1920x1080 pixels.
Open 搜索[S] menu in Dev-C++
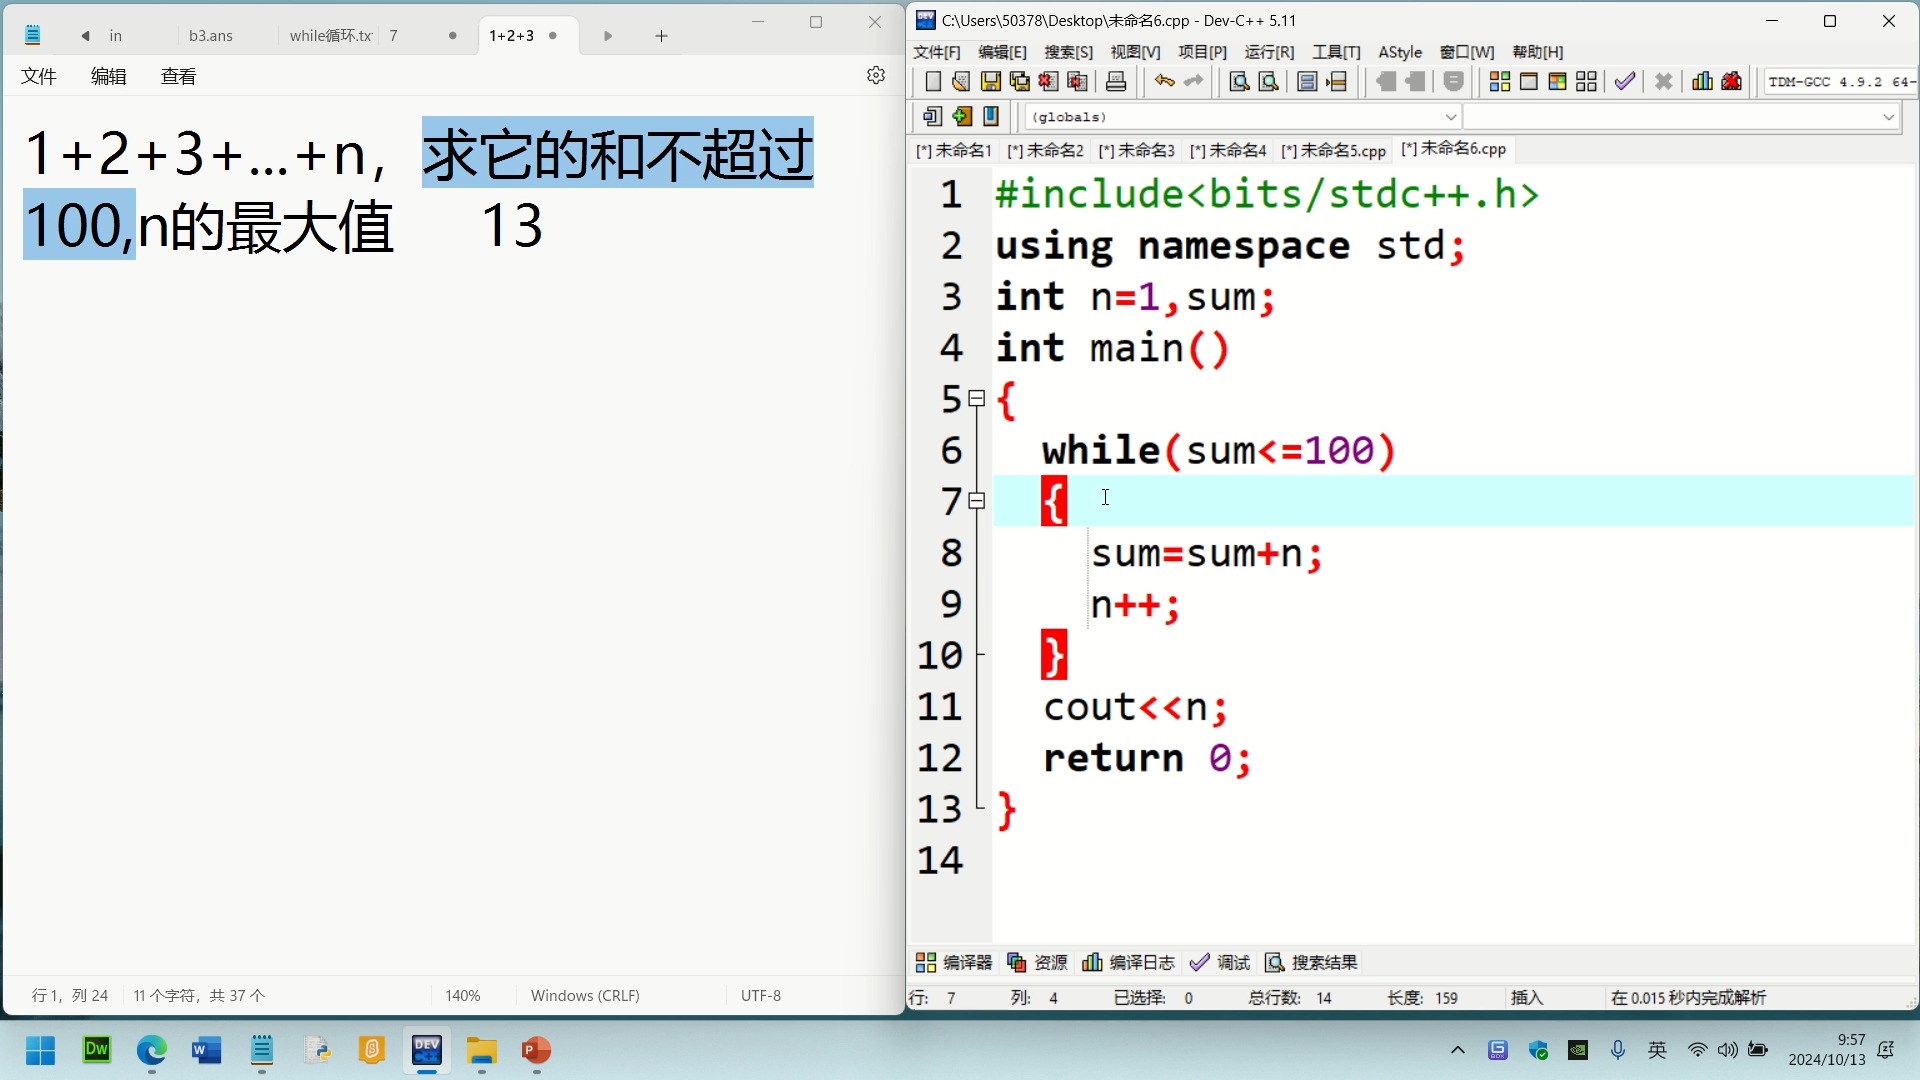(x=1068, y=52)
